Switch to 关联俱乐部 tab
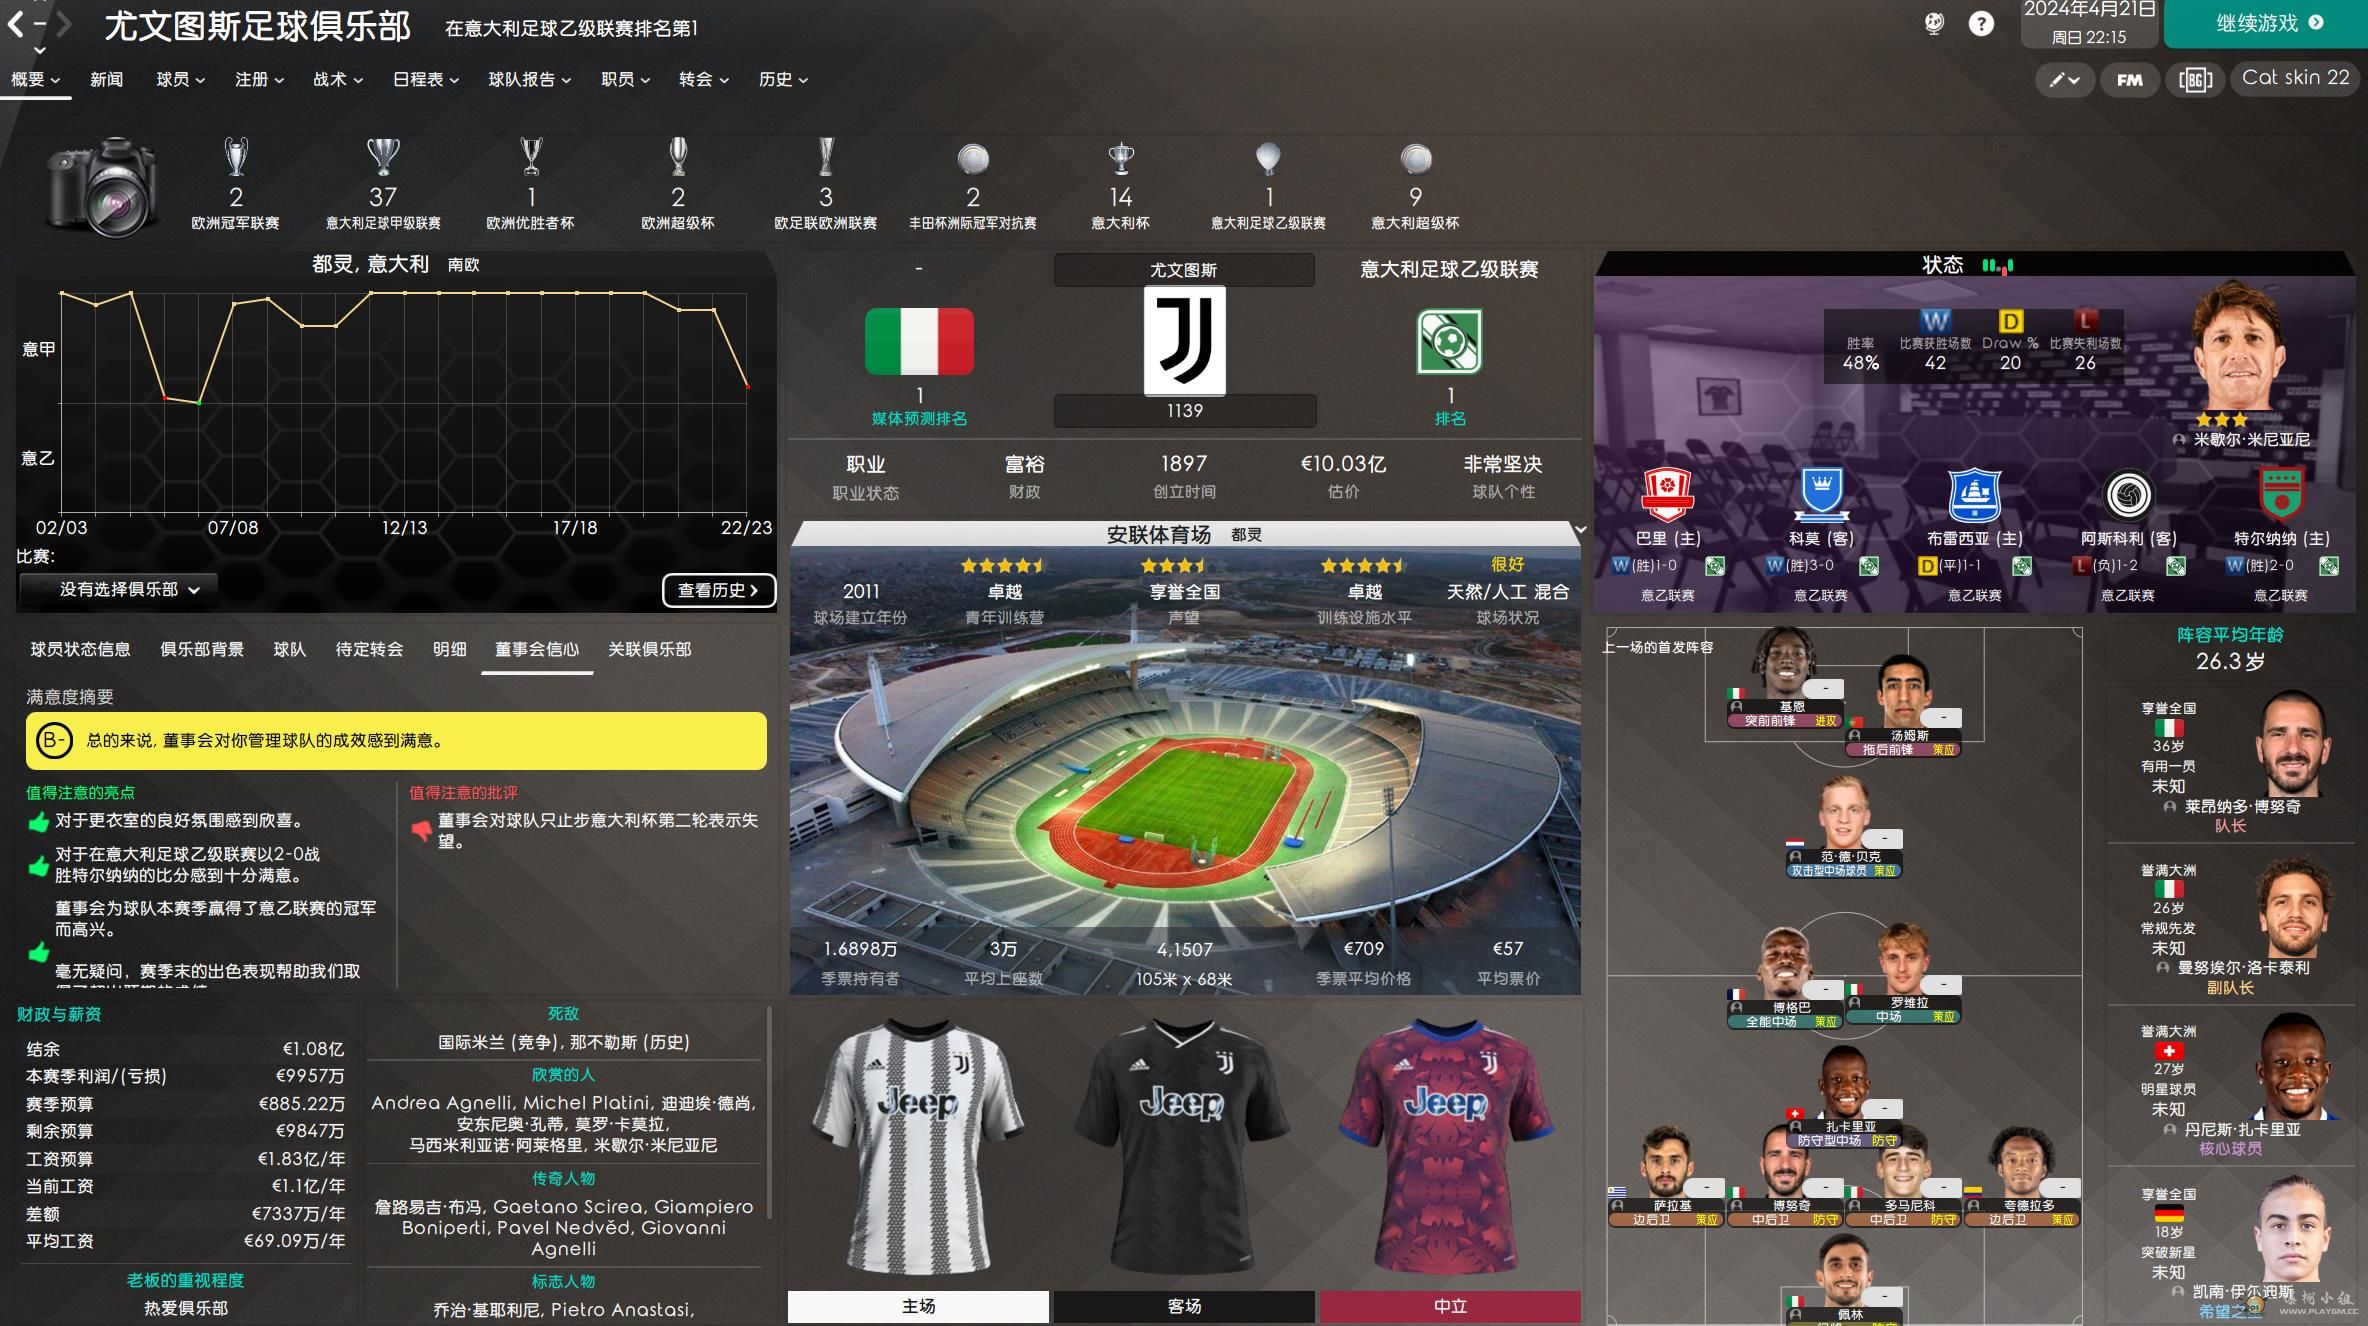The image size is (2368, 1326). pos(649,649)
